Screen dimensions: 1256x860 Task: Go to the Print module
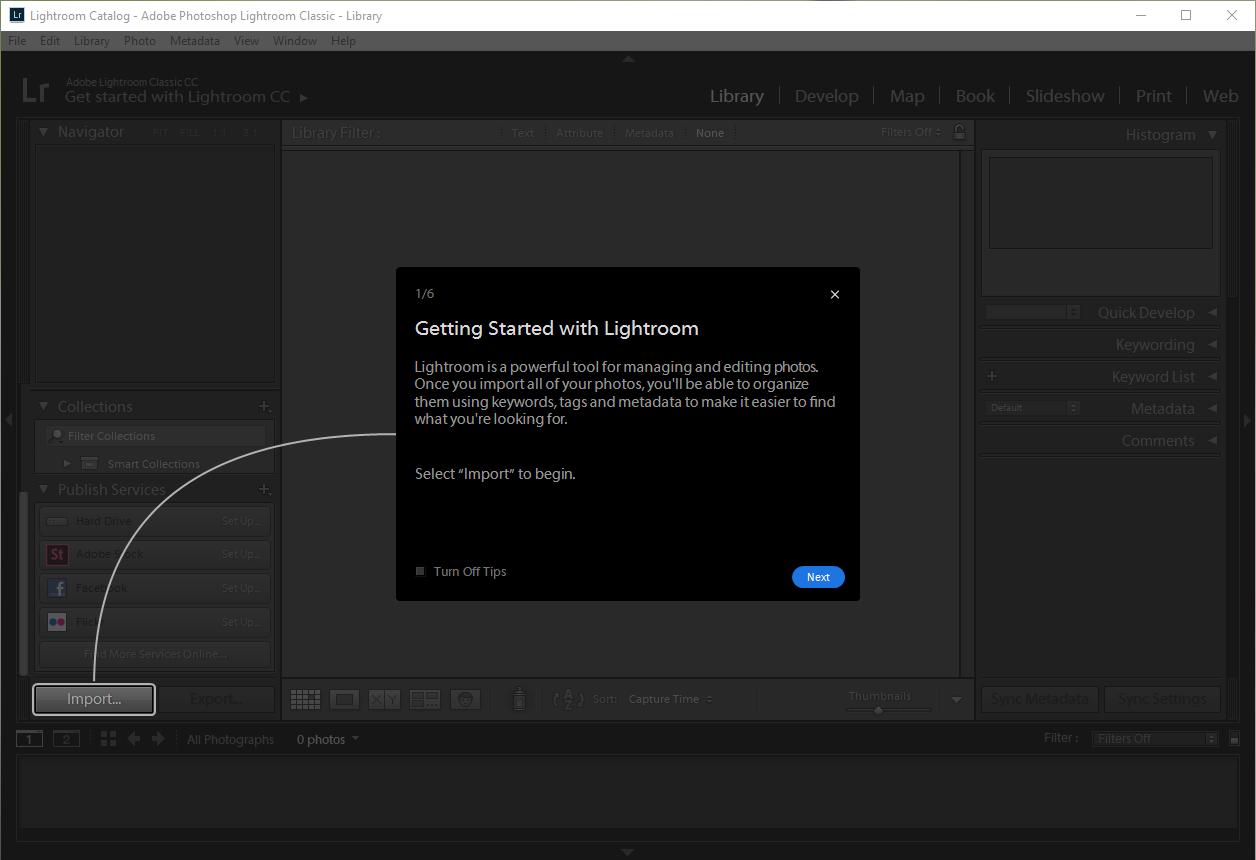pyautogui.click(x=1153, y=96)
